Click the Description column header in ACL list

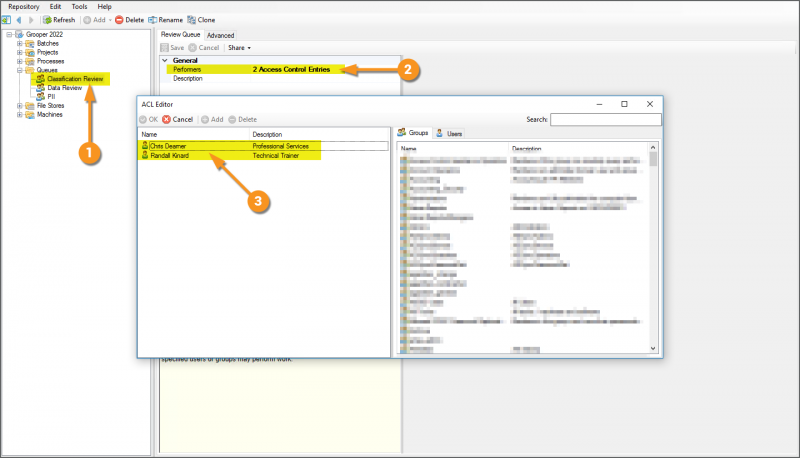click(319, 135)
